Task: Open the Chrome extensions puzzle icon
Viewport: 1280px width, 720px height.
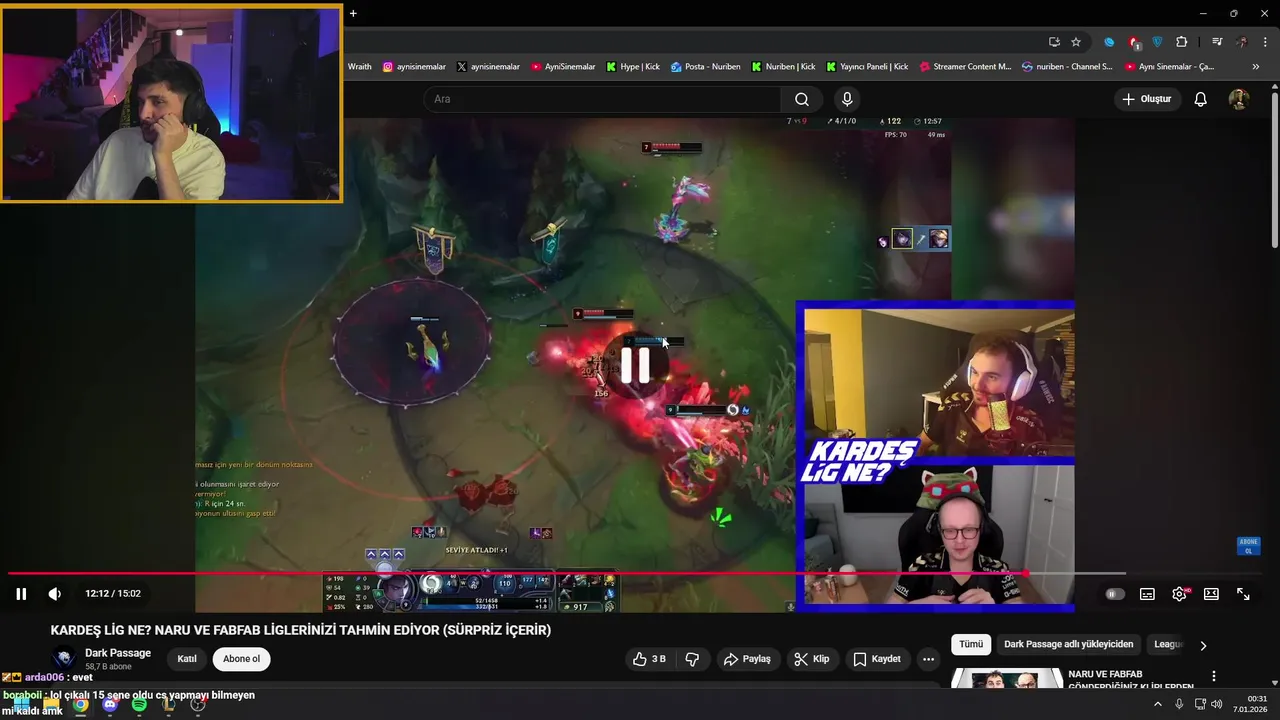Action: tap(1182, 42)
